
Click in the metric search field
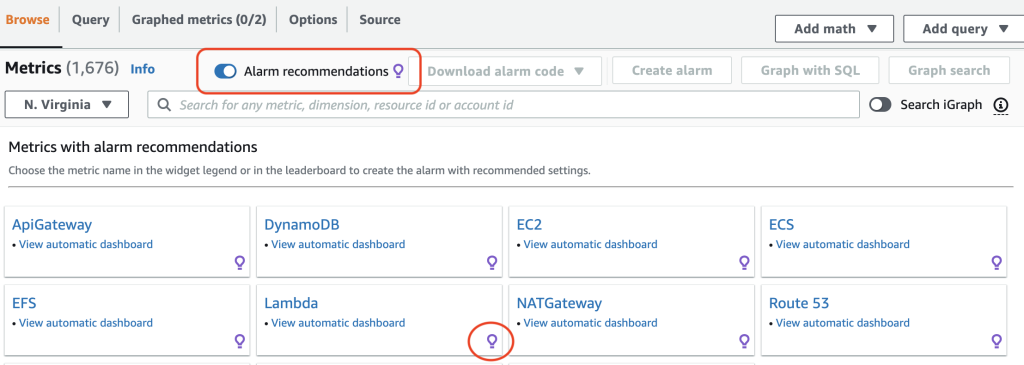tap(504, 104)
